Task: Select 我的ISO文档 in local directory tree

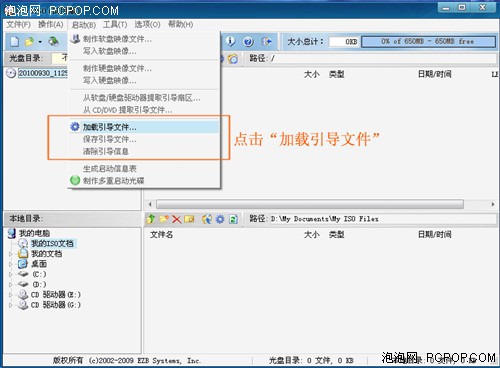Action: tap(52, 243)
